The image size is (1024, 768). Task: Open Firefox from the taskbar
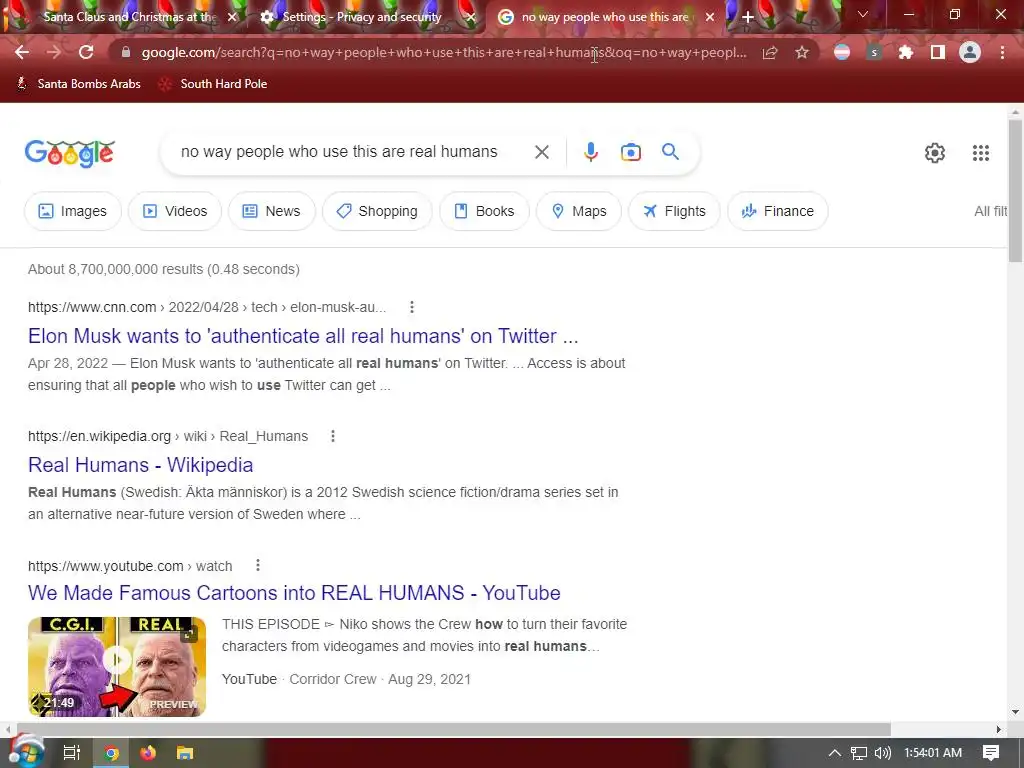coord(148,753)
